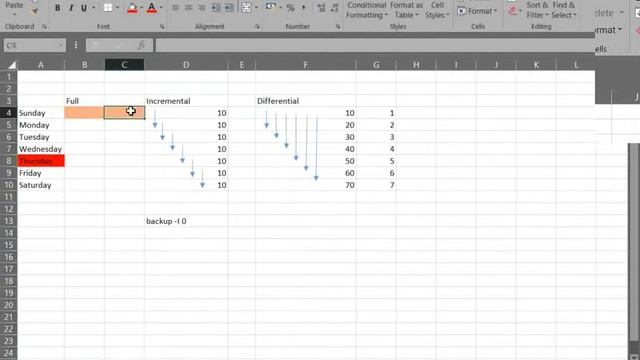Select the red Thursday cell
The image size is (640, 360).
(x=41, y=161)
